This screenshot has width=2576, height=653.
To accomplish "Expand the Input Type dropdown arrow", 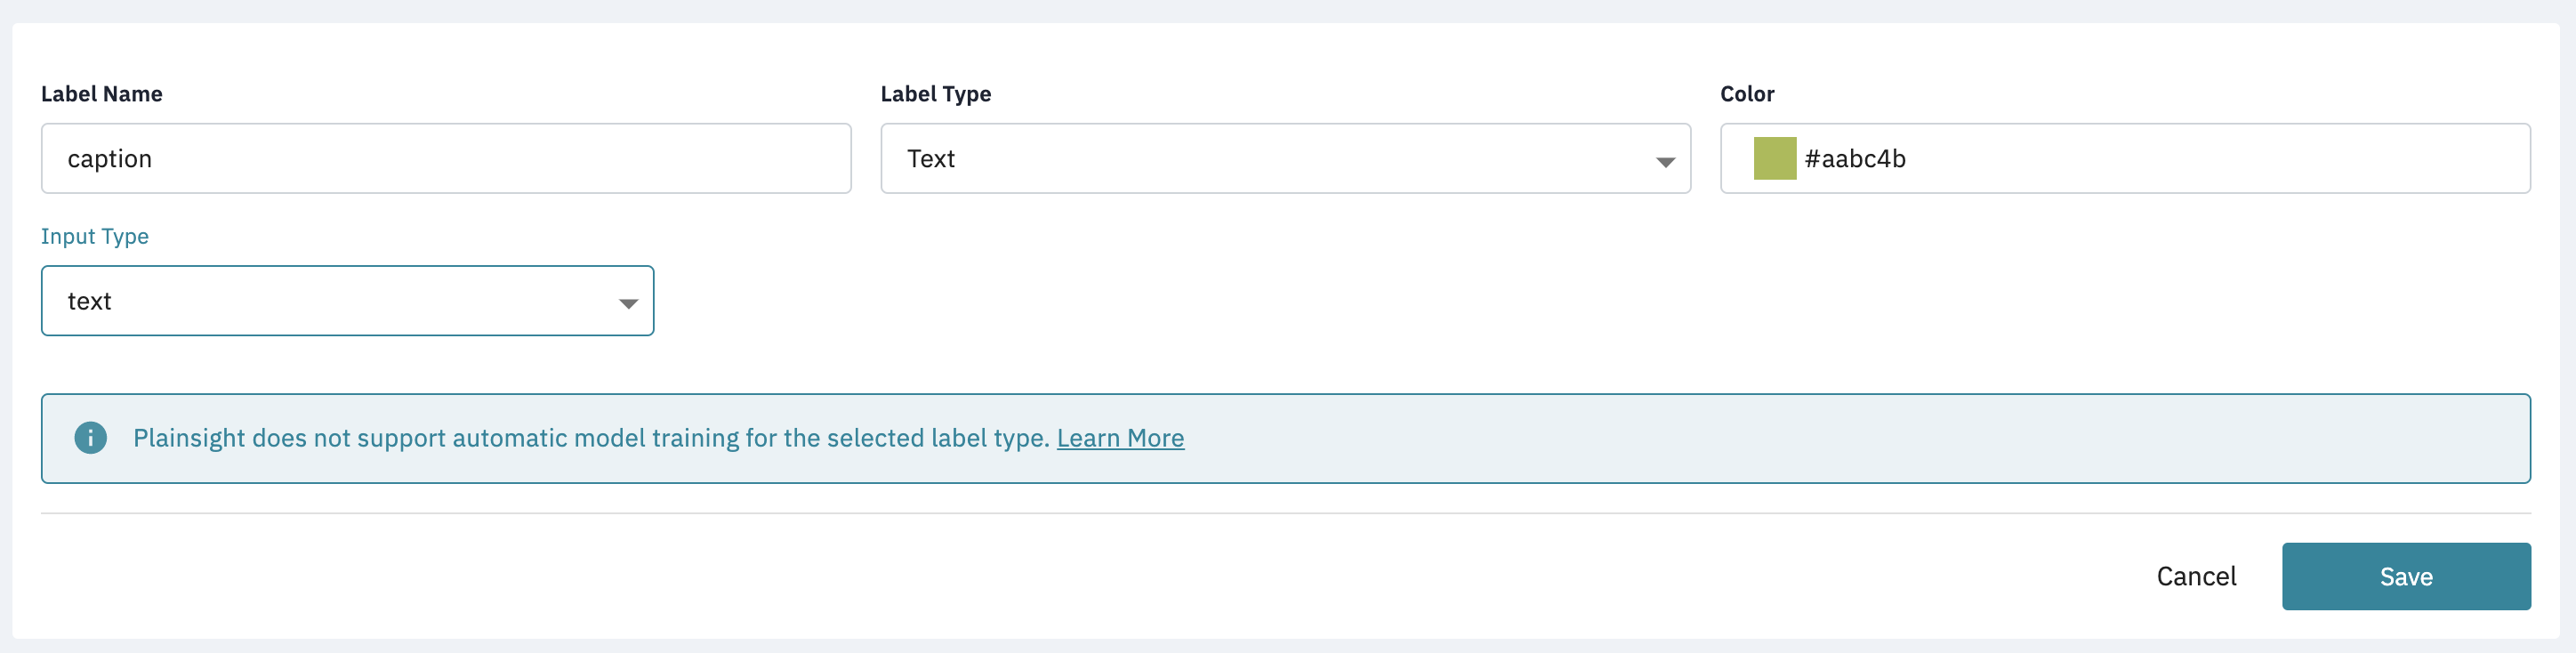I will pyautogui.click(x=628, y=304).
